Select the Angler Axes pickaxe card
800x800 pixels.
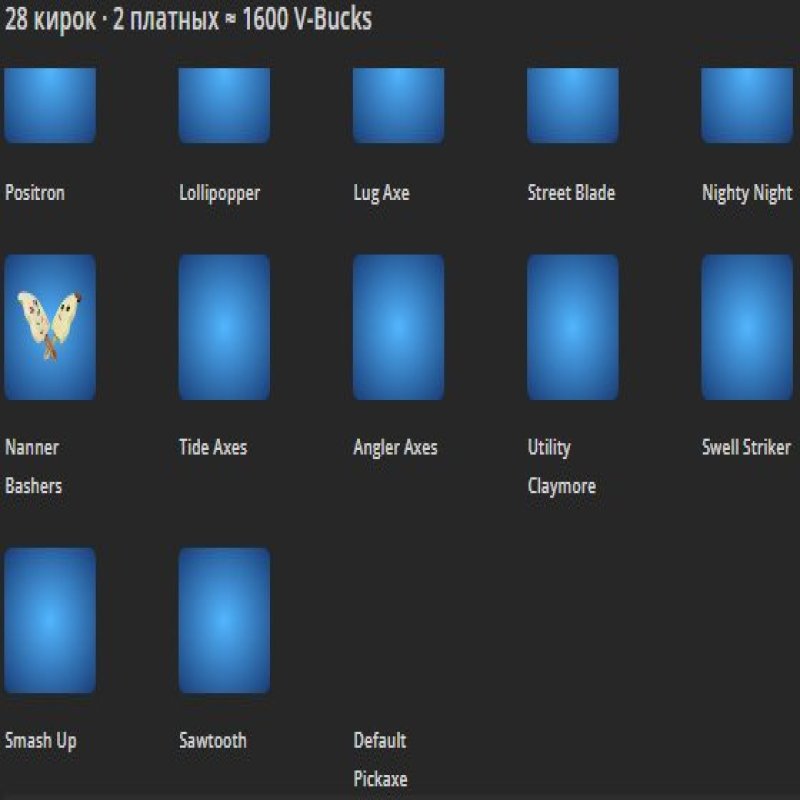(398, 328)
